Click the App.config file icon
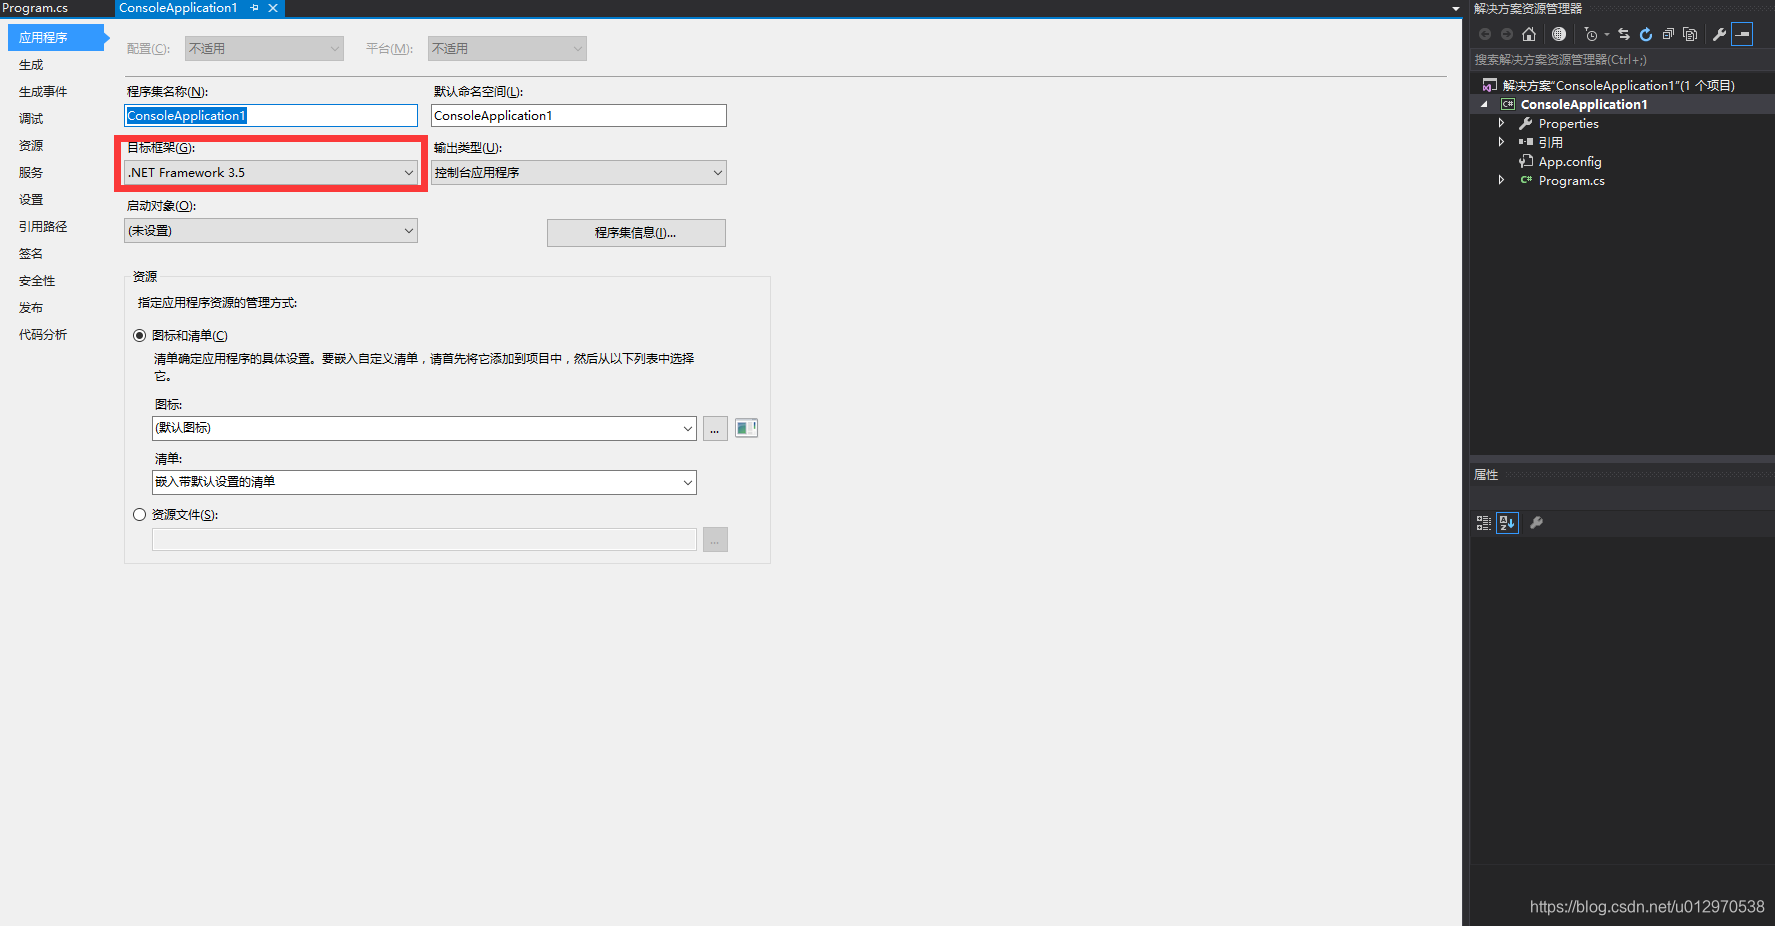Image resolution: width=1775 pixels, height=926 pixels. [x=1526, y=161]
